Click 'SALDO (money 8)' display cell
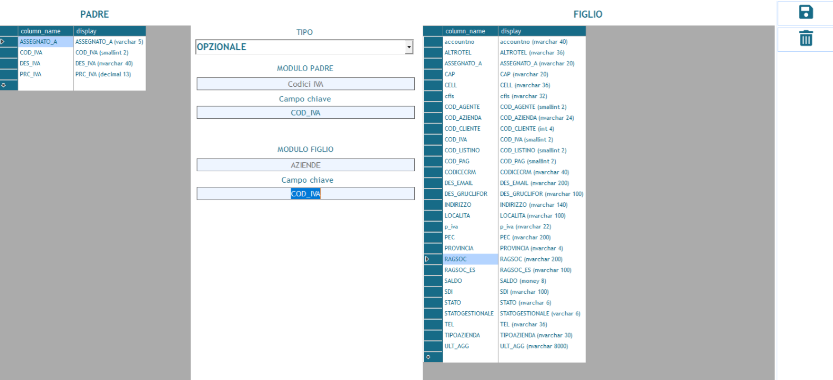 click(x=542, y=281)
